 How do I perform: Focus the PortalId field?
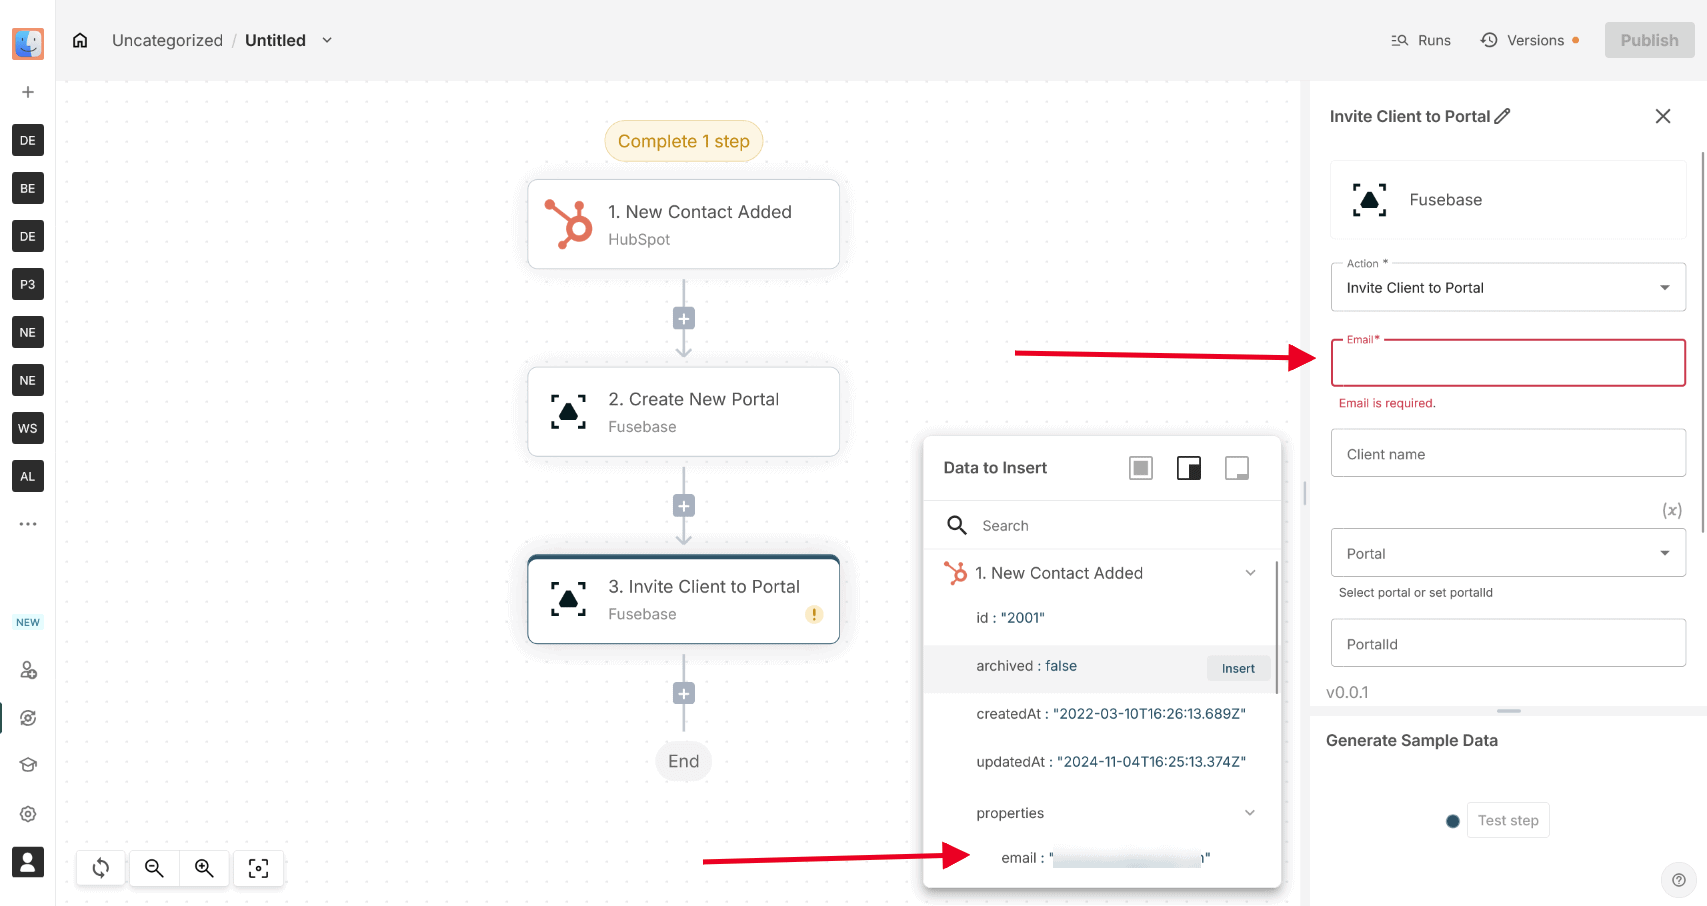(x=1508, y=643)
